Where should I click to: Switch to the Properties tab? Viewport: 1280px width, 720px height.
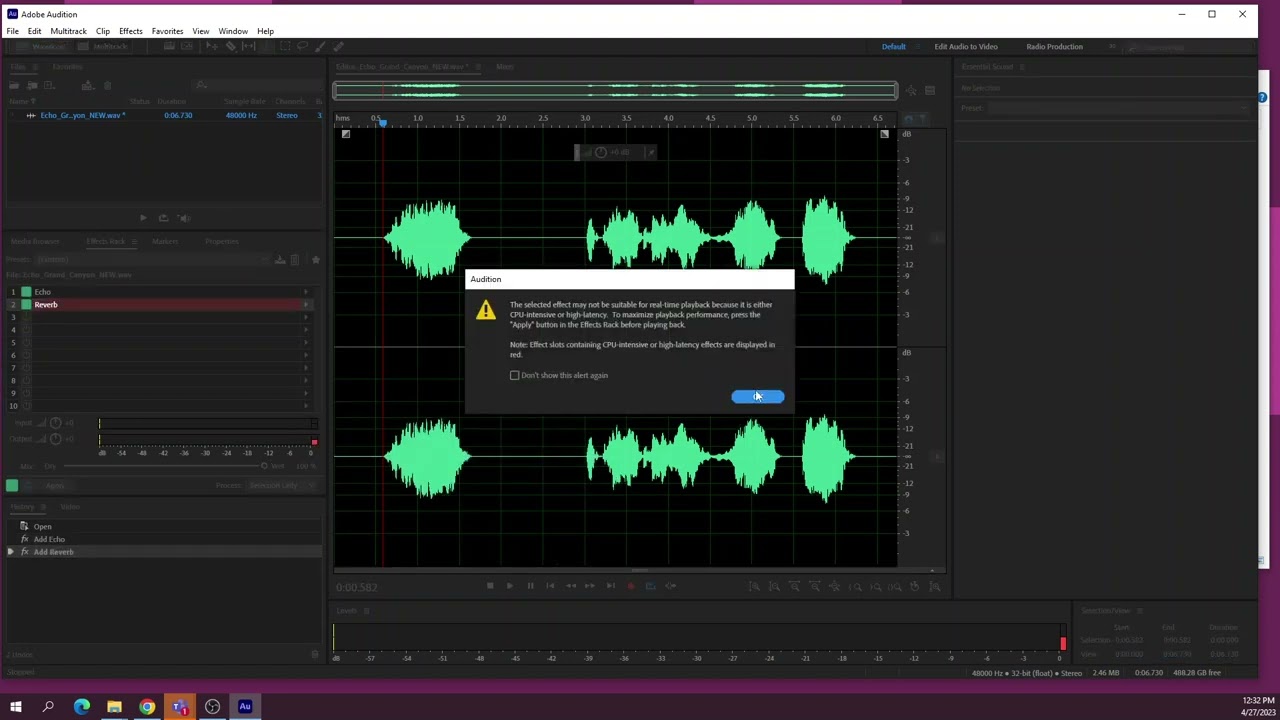tap(222, 241)
